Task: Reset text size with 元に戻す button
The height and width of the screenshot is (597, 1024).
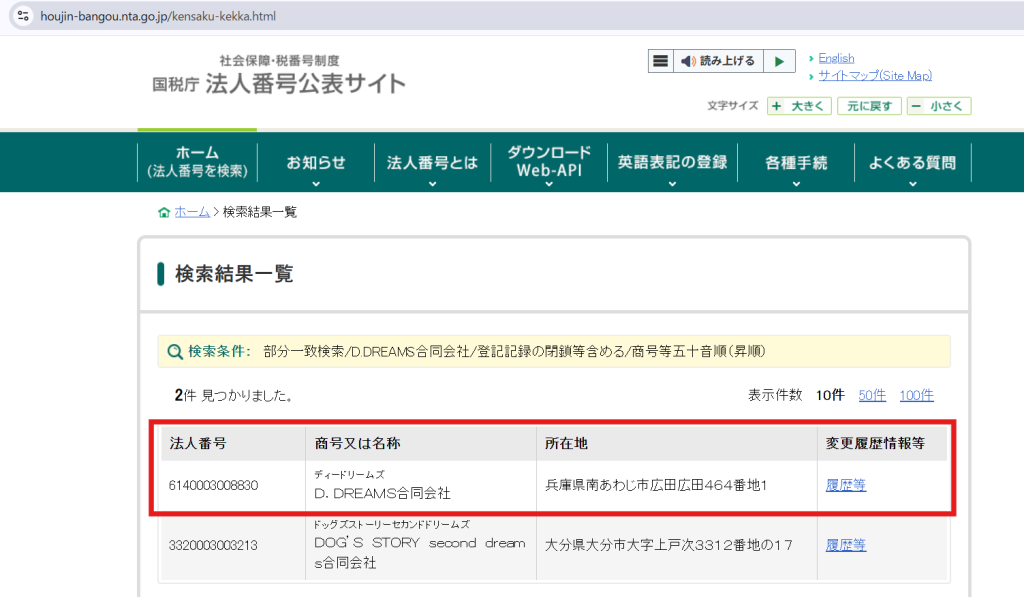Action: (869, 105)
